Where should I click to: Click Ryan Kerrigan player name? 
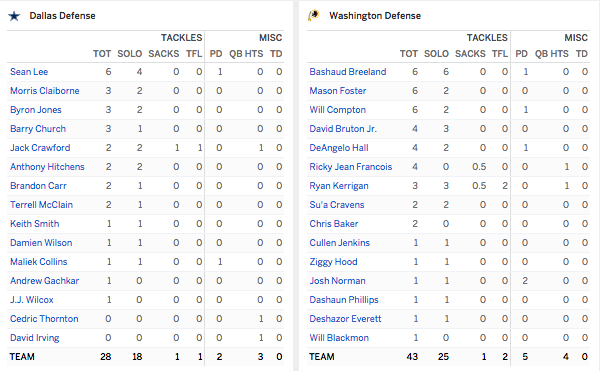339,186
